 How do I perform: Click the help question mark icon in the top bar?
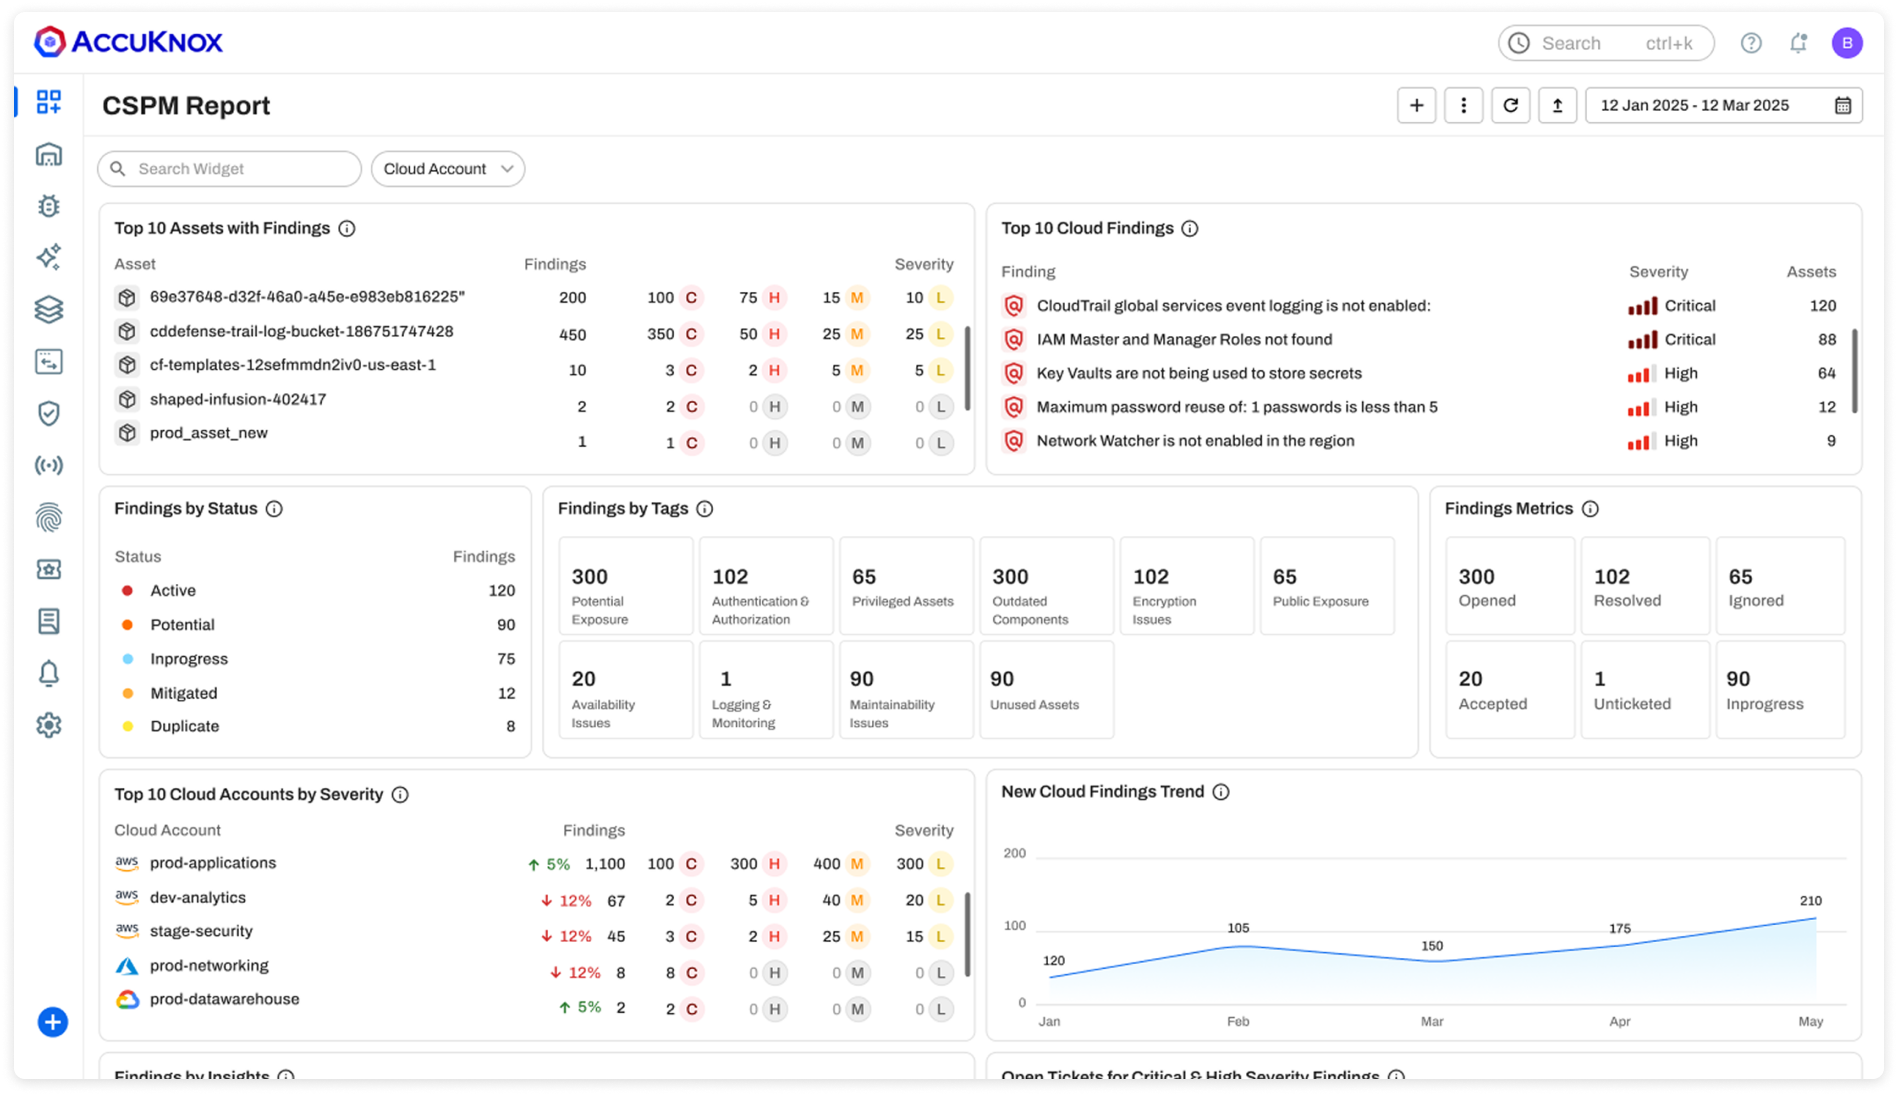pos(1752,42)
